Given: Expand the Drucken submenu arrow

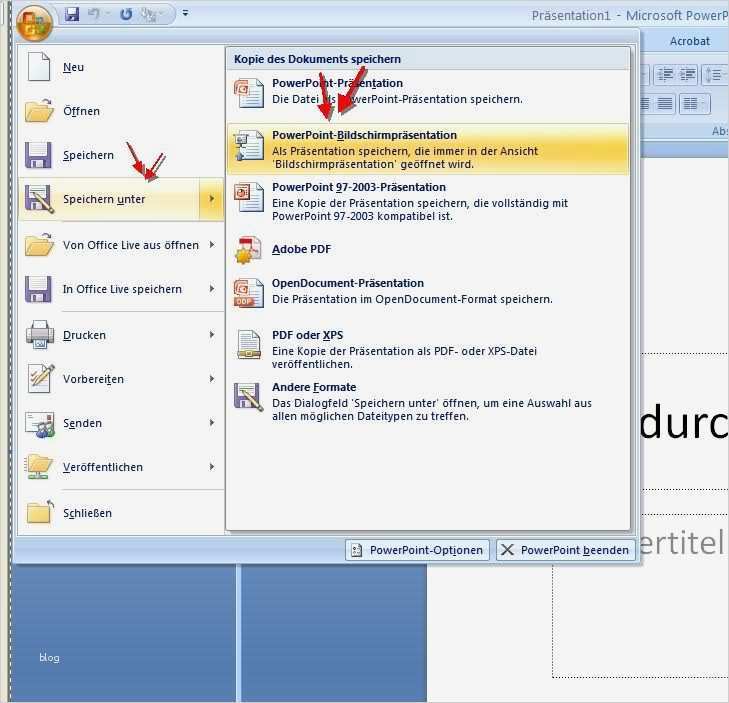Looking at the screenshot, I should (x=212, y=334).
